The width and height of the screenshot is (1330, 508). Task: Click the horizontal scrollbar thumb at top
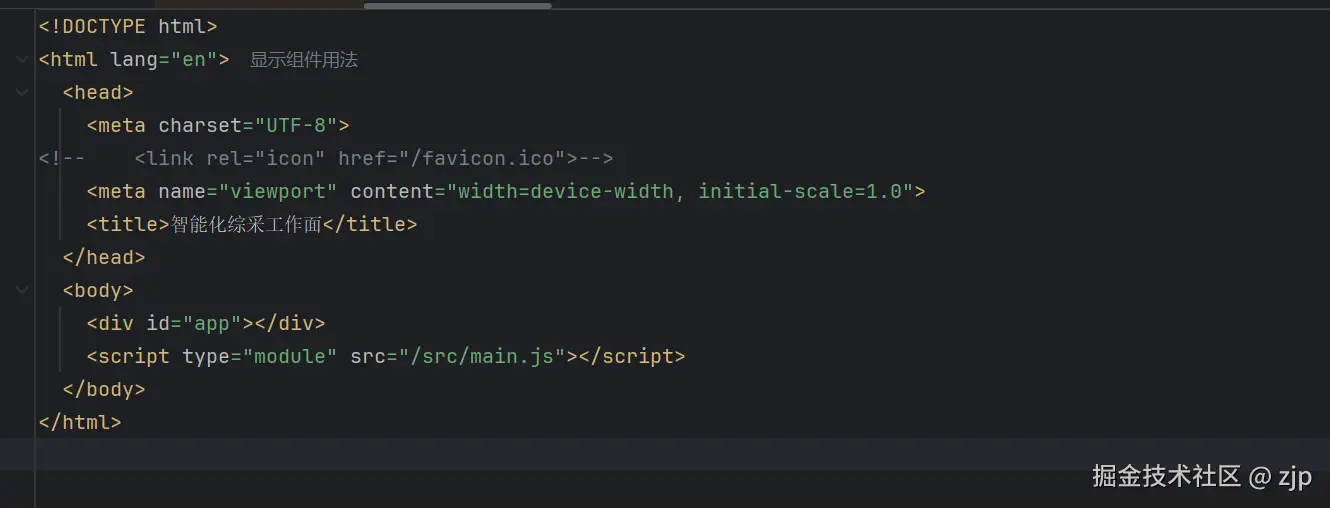(x=457, y=5)
